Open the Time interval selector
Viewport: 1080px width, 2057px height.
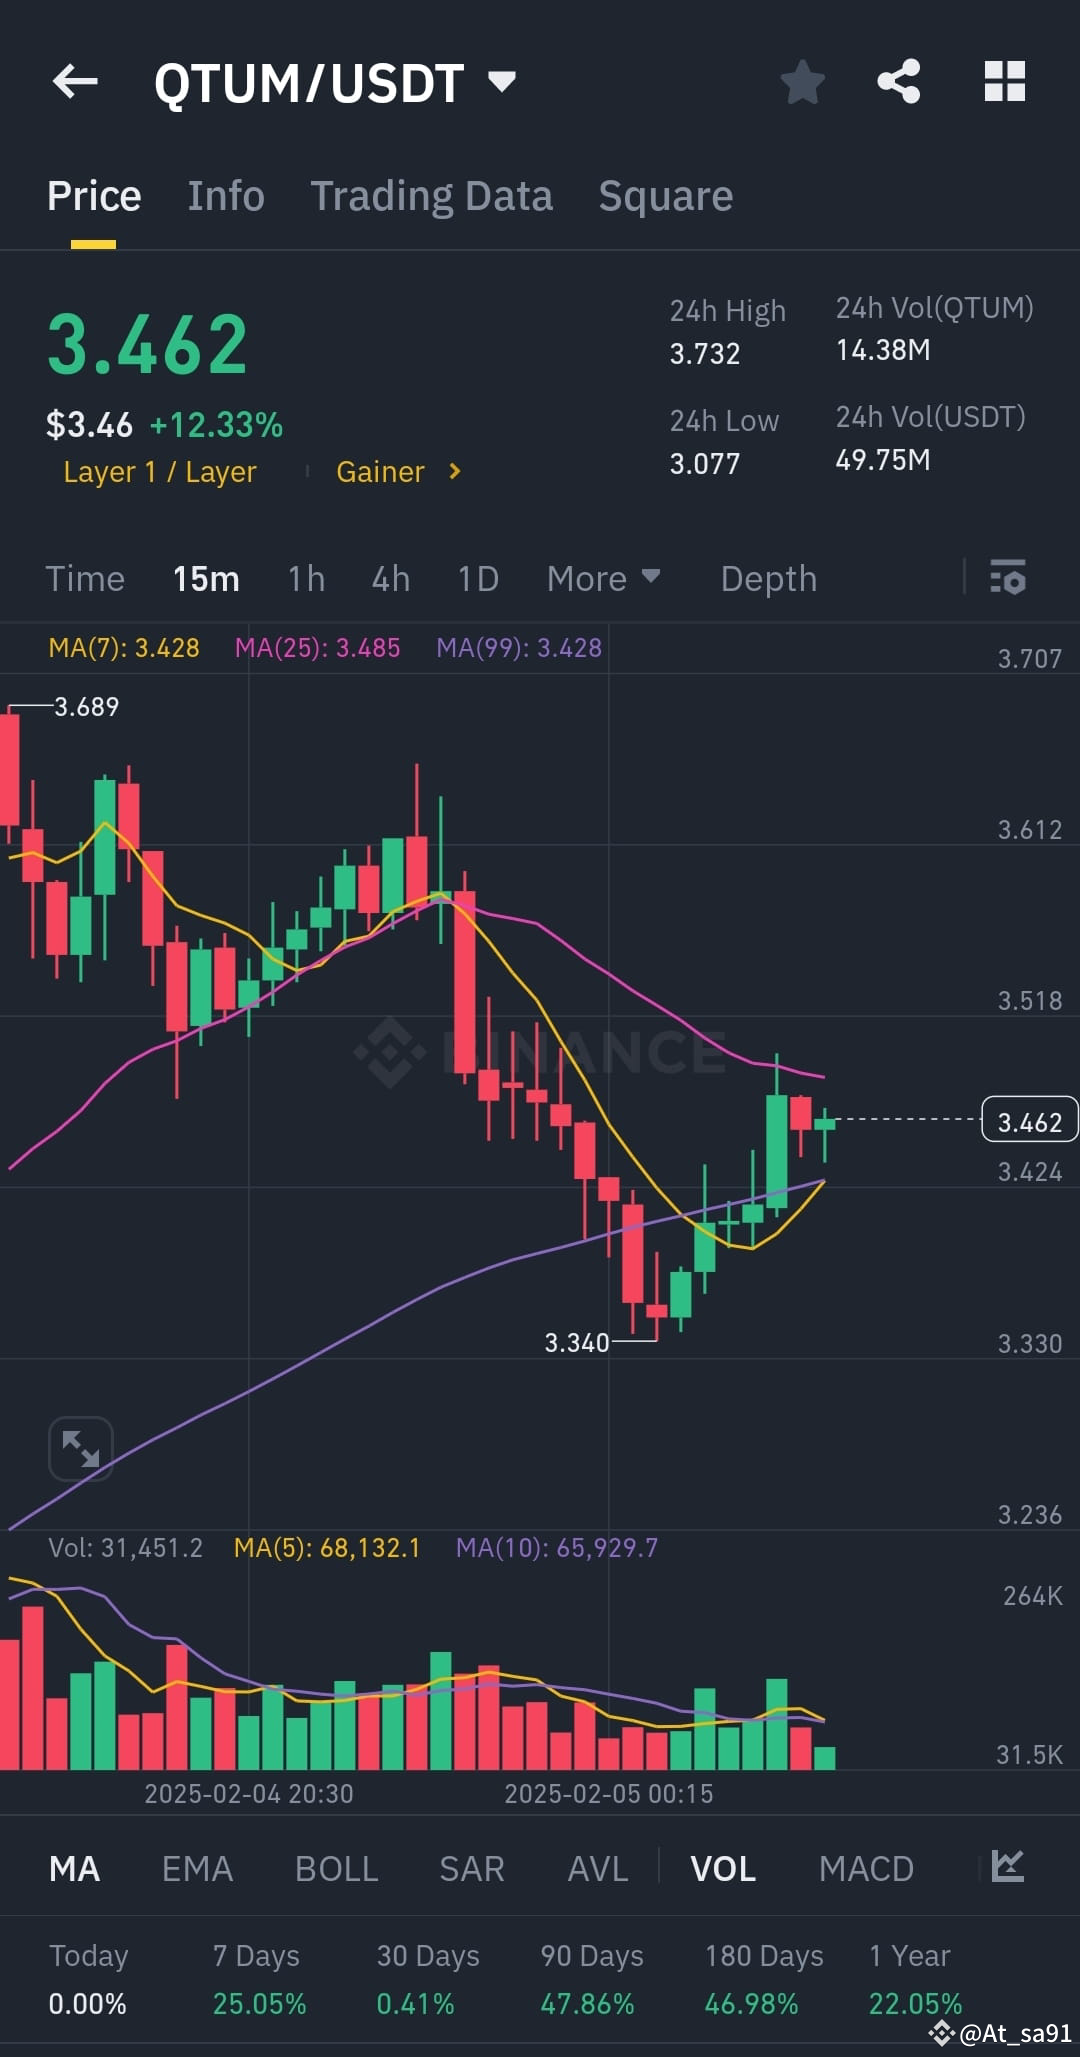[85, 578]
